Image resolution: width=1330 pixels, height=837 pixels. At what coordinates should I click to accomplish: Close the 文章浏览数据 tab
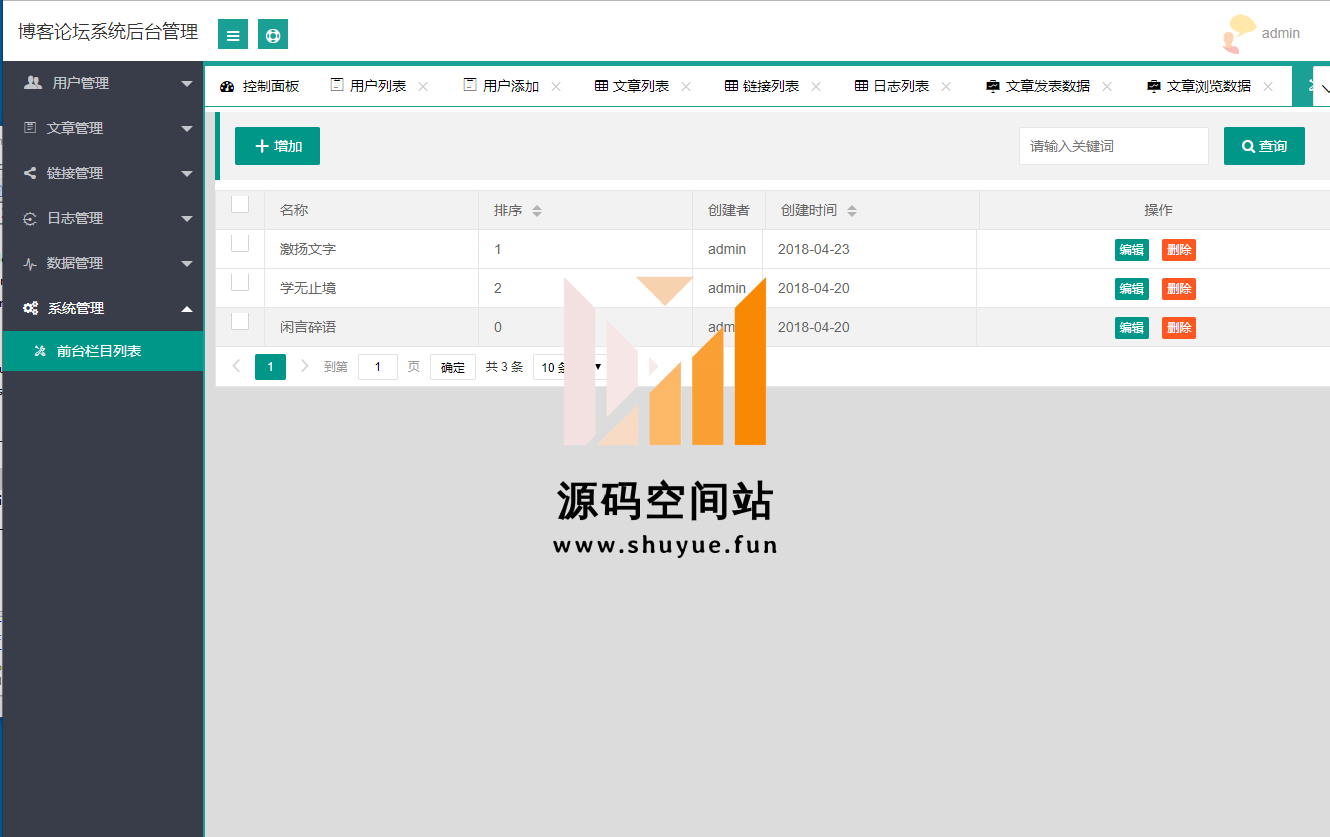1268,87
